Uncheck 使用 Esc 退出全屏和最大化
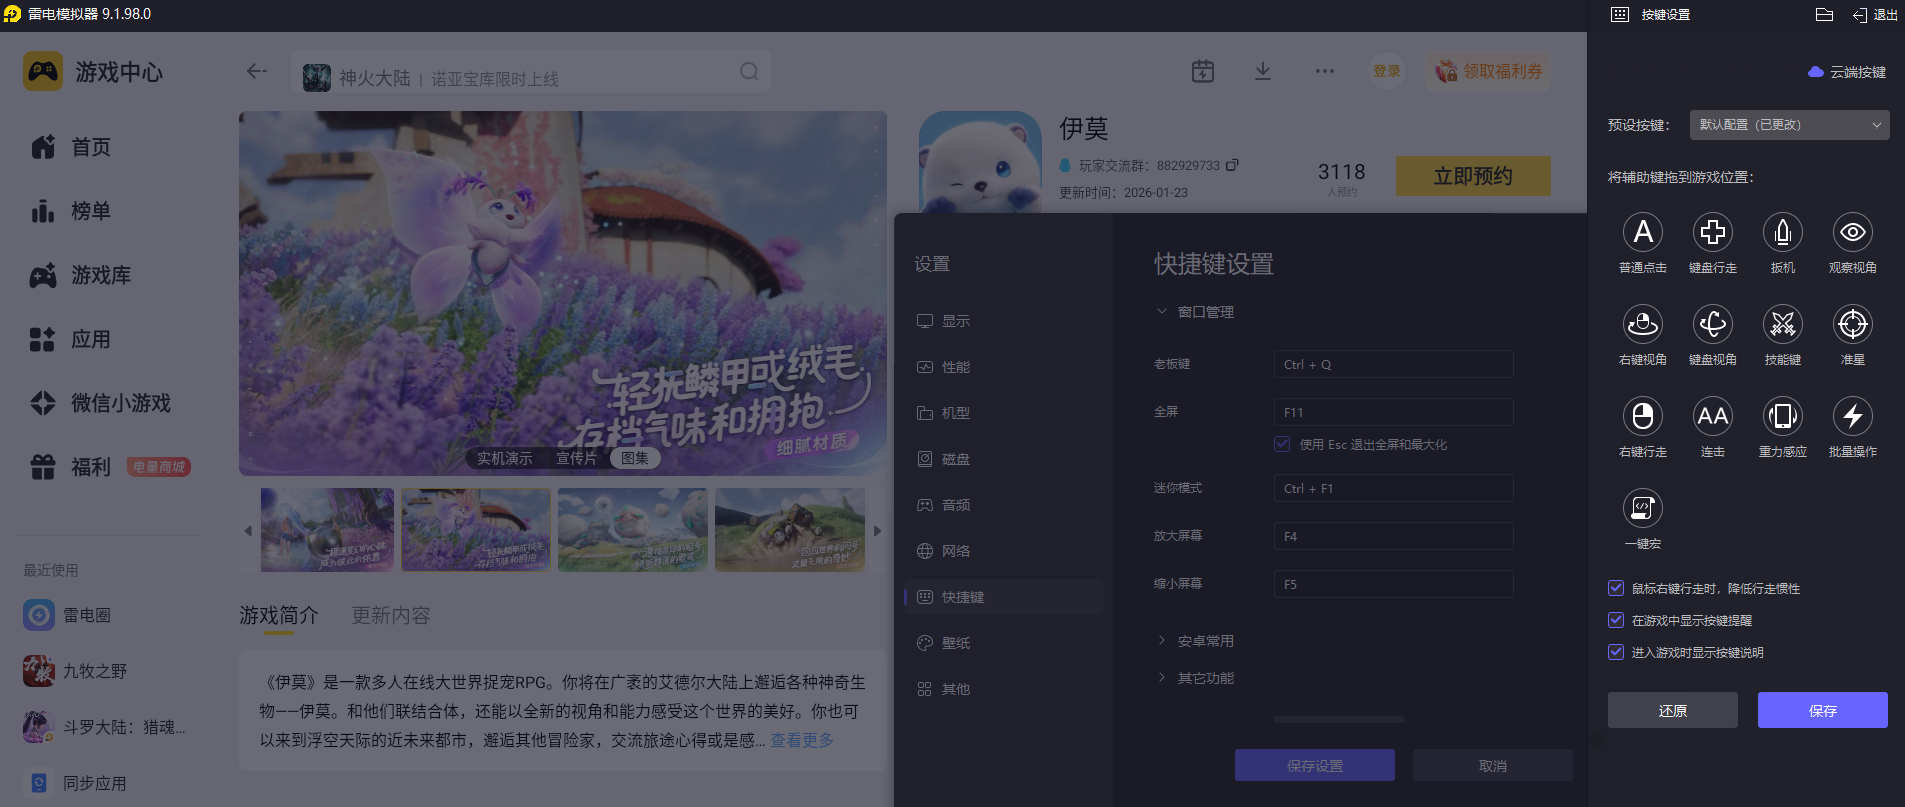The width and height of the screenshot is (1905, 807). click(x=1282, y=444)
